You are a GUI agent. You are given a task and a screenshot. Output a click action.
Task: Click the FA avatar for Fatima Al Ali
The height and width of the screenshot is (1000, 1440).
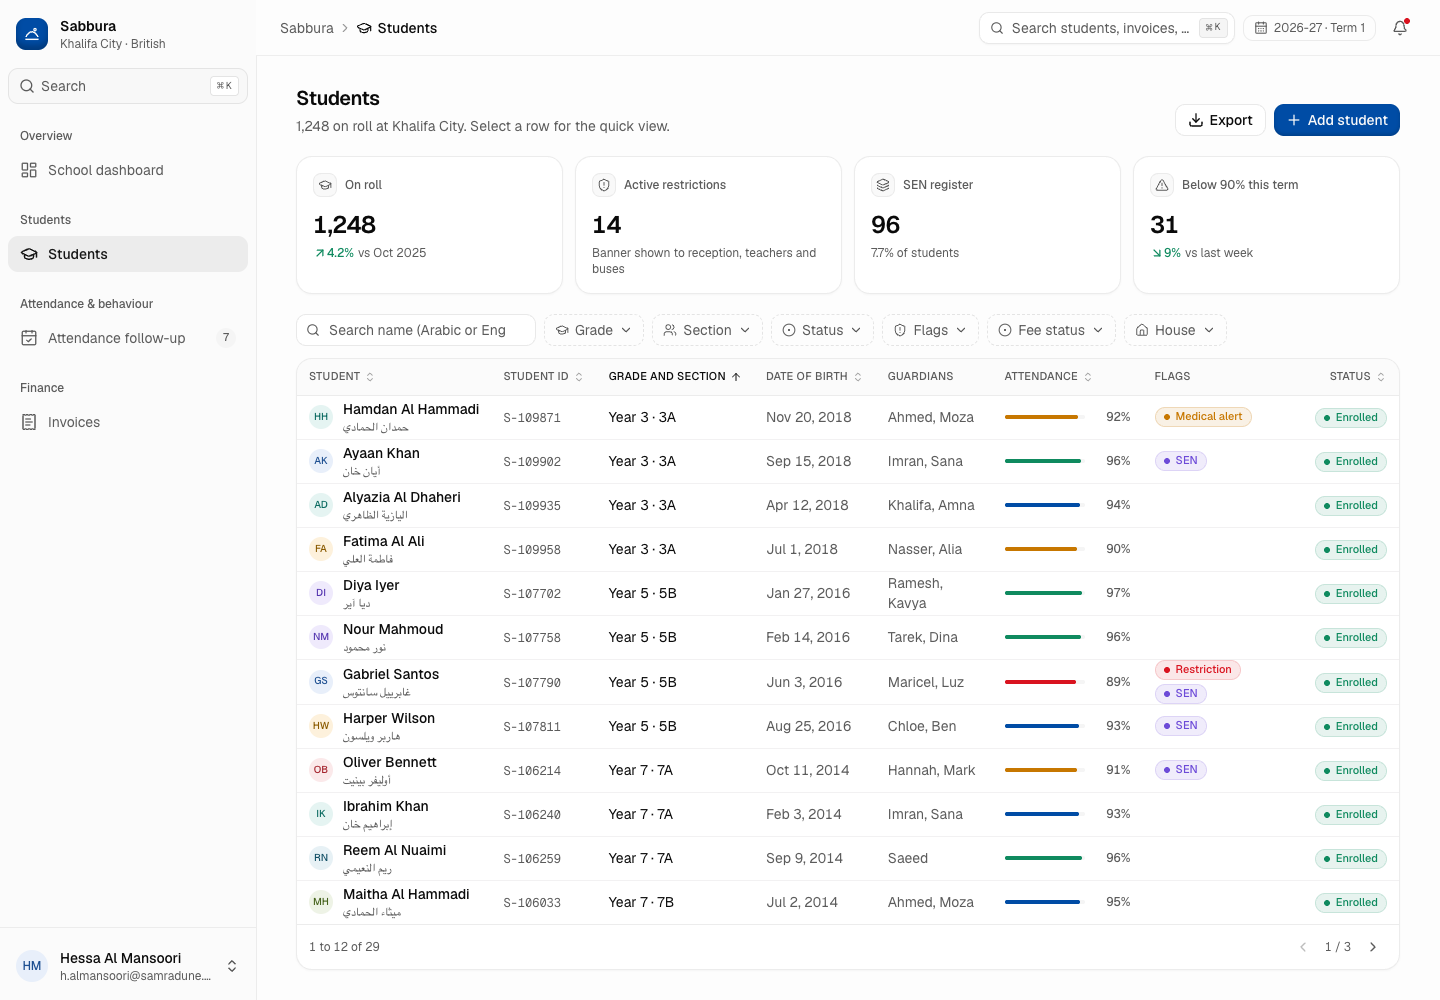pos(321,549)
